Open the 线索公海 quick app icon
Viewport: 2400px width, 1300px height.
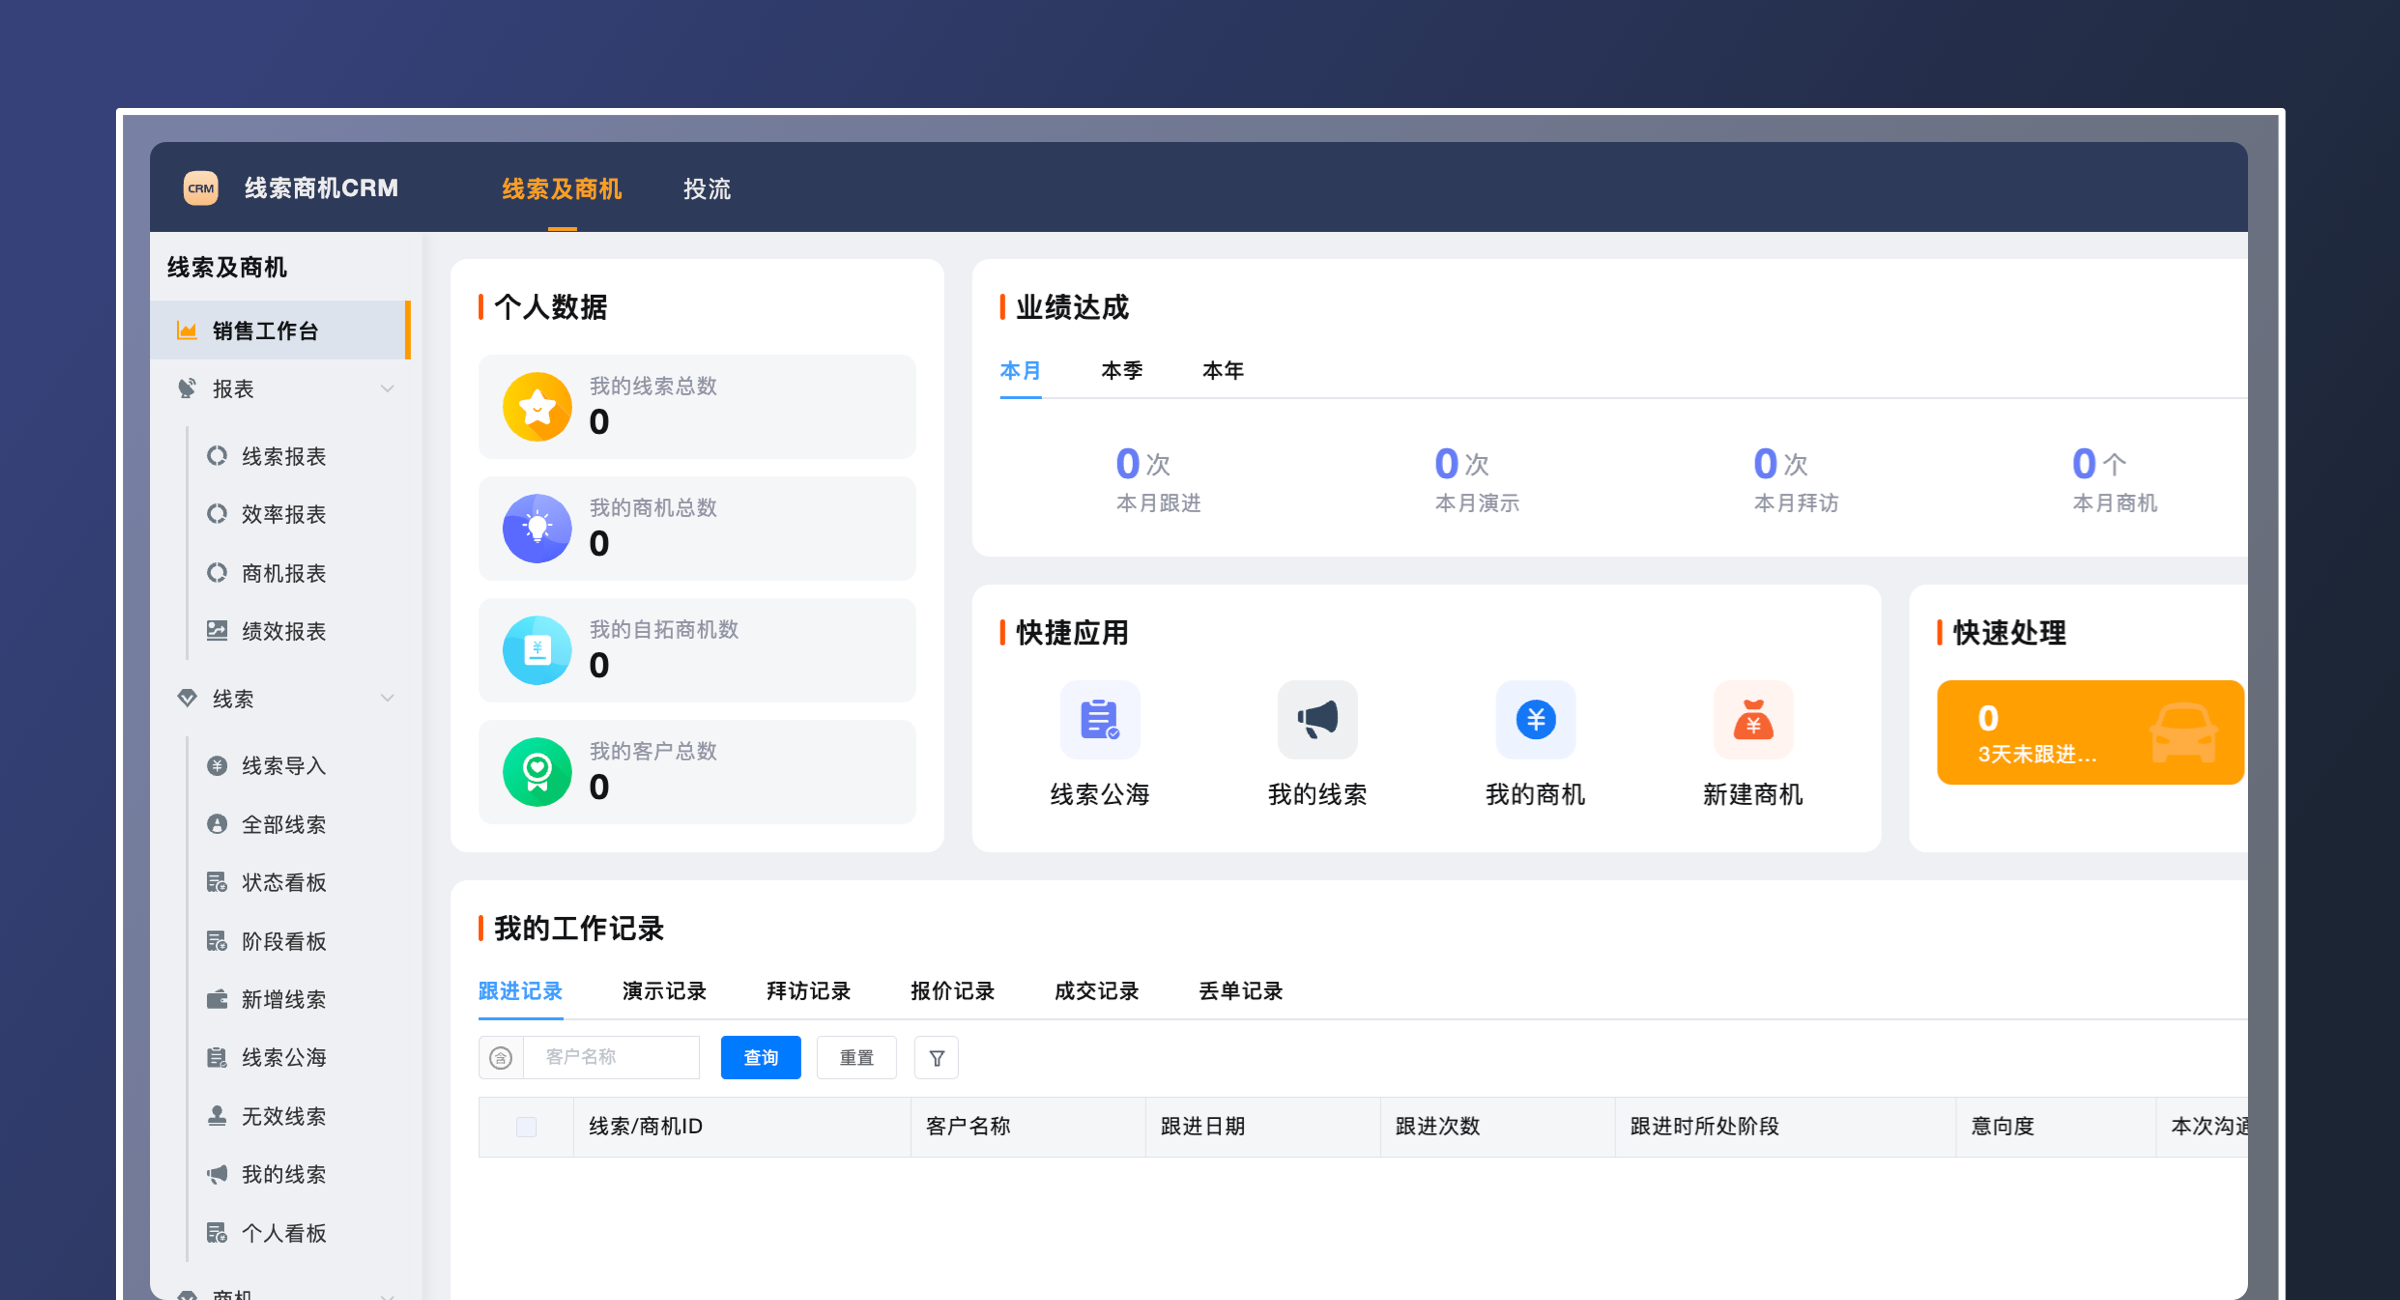1099,720
